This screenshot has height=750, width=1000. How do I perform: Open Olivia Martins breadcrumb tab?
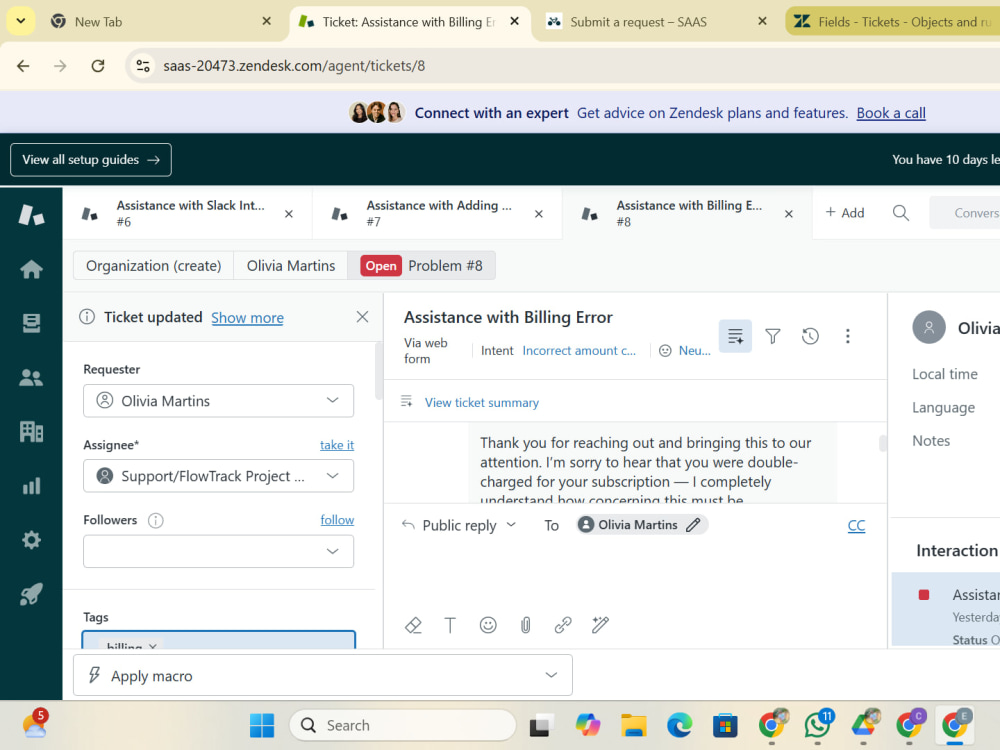click(x=291, y=266)
